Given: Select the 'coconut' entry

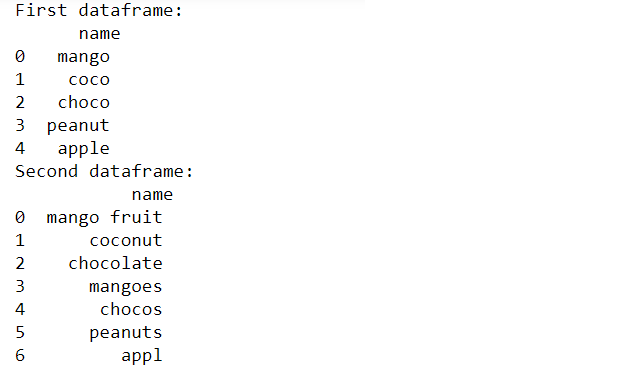Looking at the screenshot, I should coord(126,240).
